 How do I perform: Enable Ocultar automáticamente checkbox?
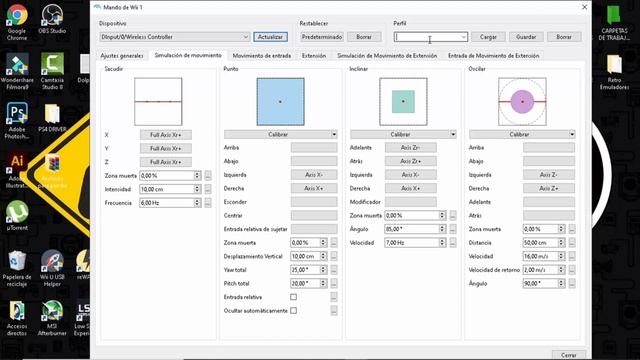293,311
